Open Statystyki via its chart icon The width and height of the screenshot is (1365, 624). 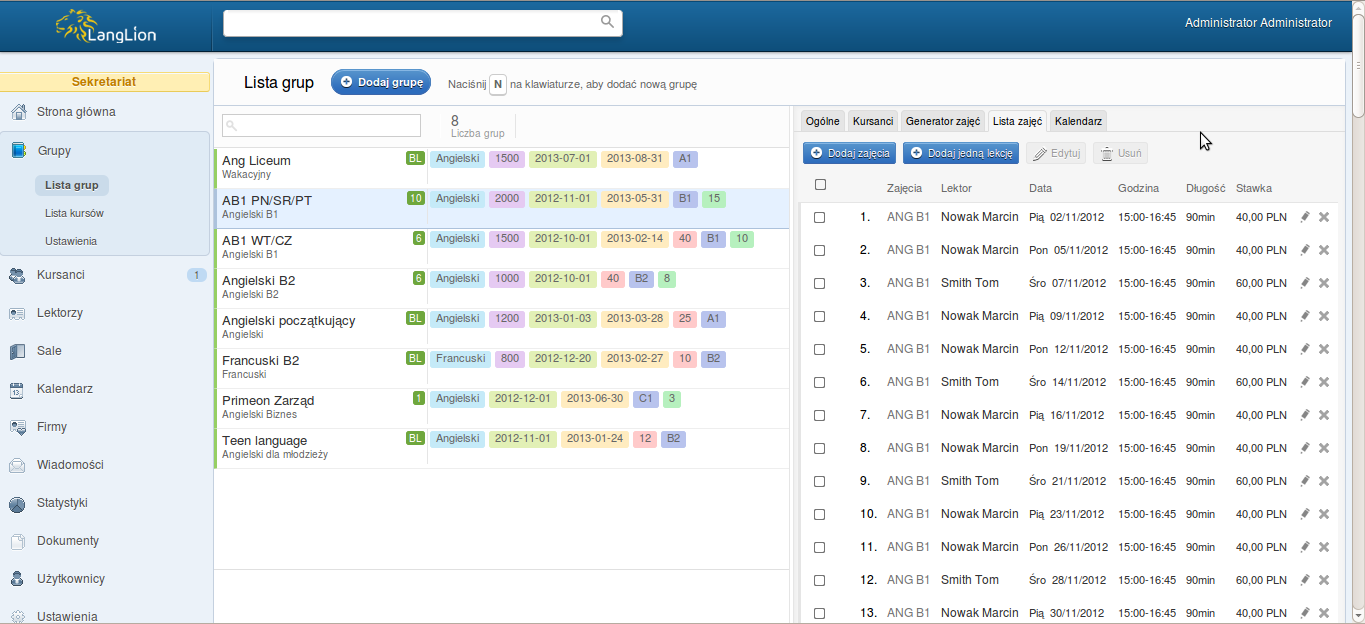coord(17,503)
